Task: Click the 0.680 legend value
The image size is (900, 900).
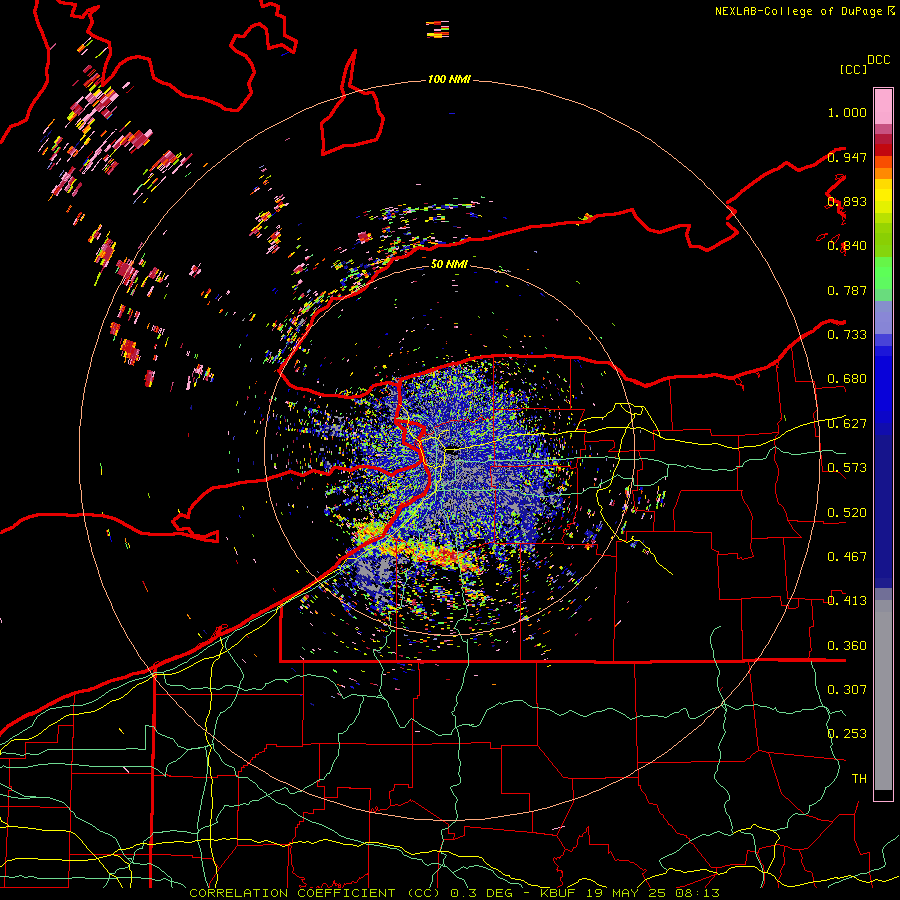Action: click(847, 379)
